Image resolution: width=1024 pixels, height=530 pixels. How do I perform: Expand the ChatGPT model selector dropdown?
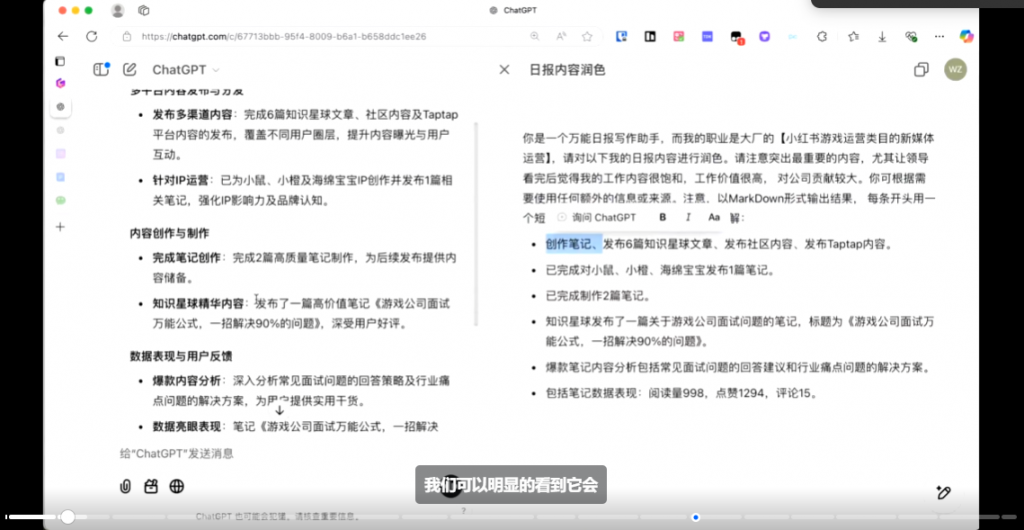pyautogui.click(x=186, y=70)
